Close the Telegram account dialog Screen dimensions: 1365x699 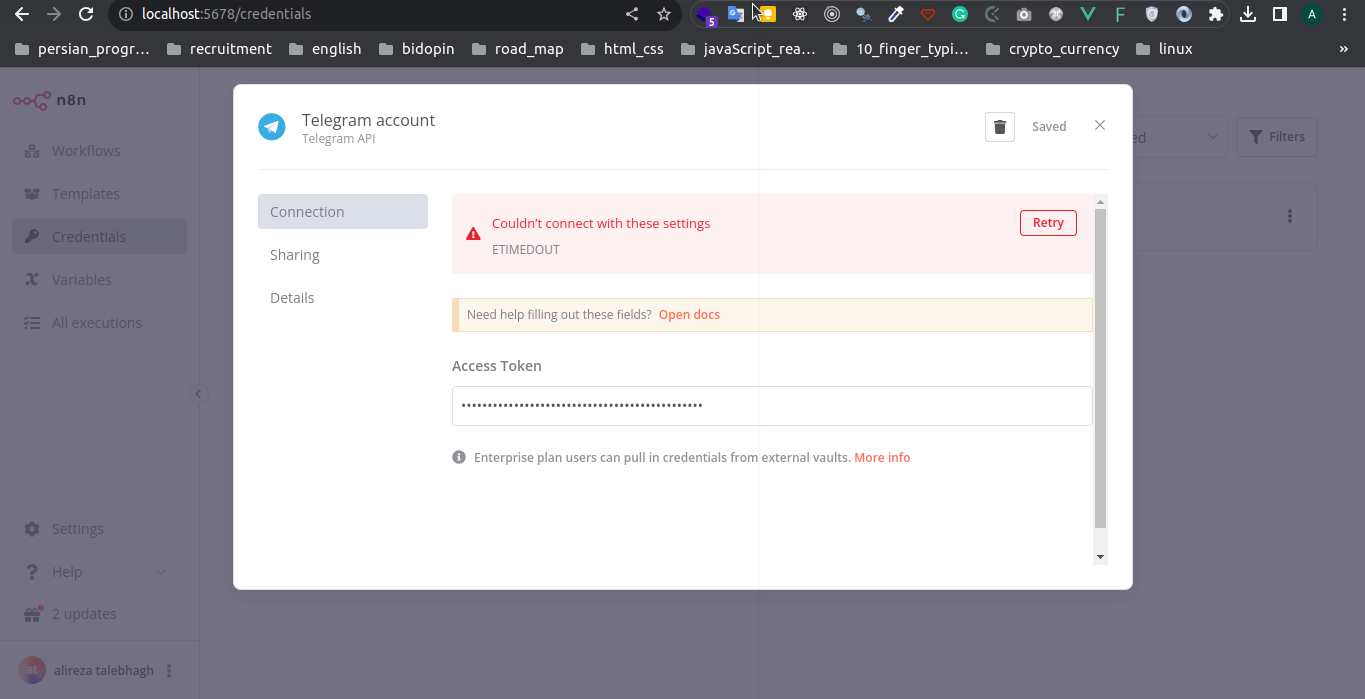(x=1099, y=125)
